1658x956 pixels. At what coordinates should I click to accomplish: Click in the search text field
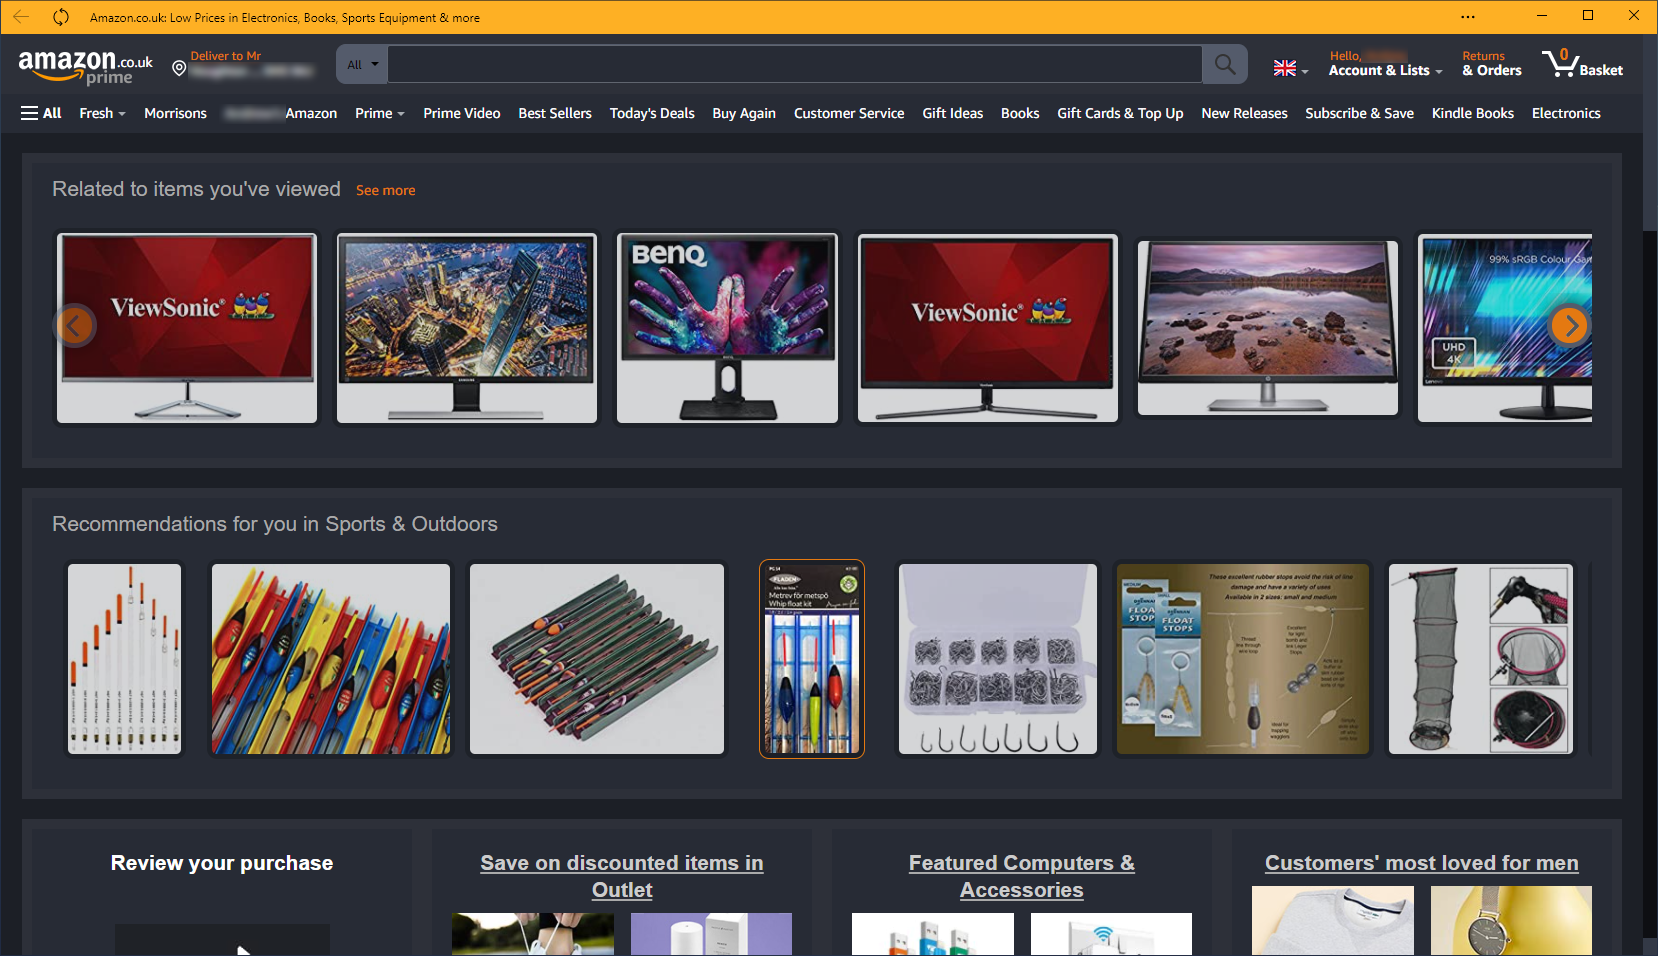click(x=794, y=64)
